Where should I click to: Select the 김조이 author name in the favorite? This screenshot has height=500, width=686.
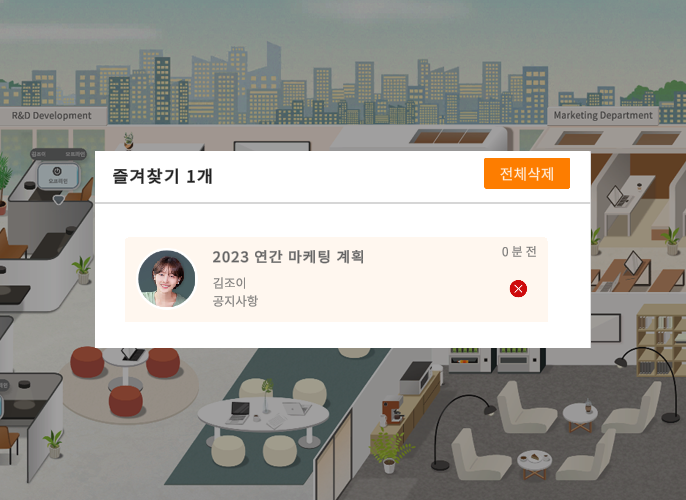[x=229, y=283]
